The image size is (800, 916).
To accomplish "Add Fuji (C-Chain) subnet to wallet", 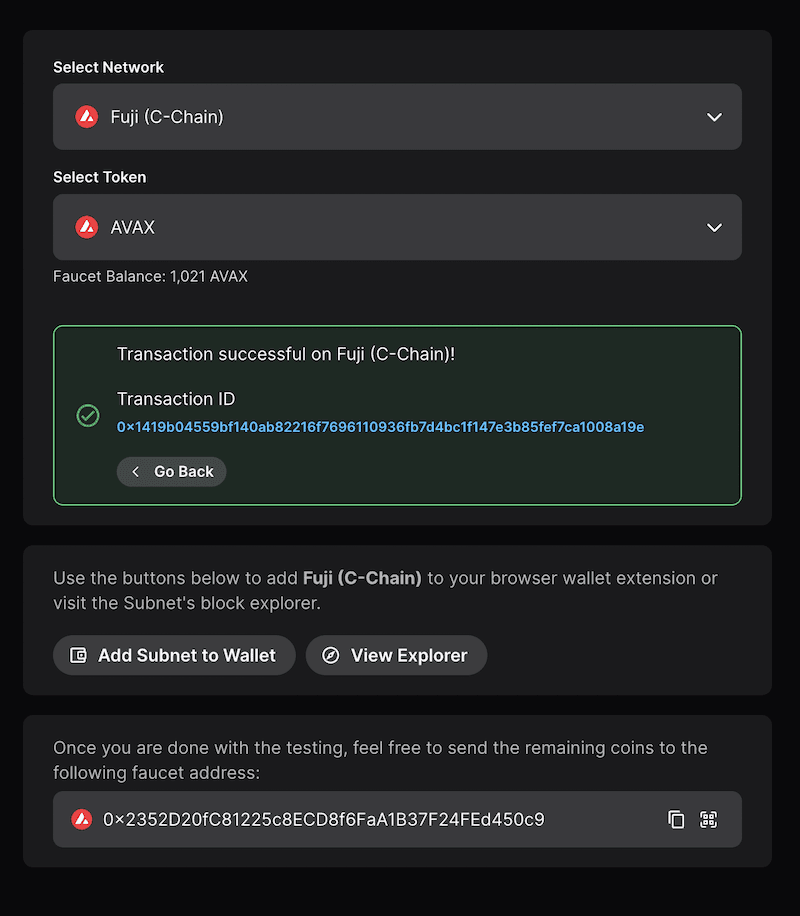I will 173,655.
